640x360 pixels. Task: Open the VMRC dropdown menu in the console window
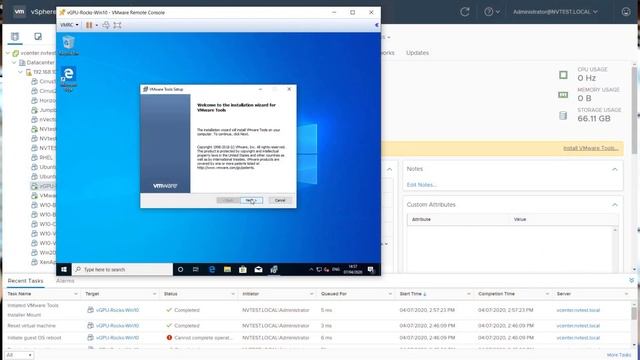click(69, 25)
